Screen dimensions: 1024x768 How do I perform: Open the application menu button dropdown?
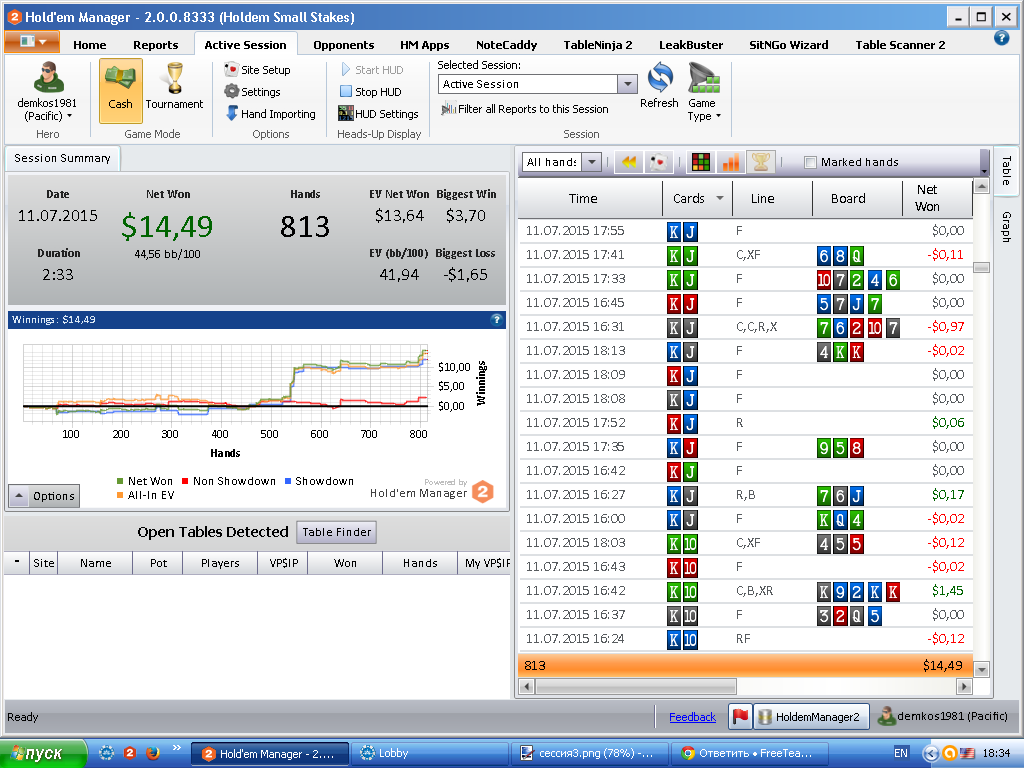pos(32,42)
